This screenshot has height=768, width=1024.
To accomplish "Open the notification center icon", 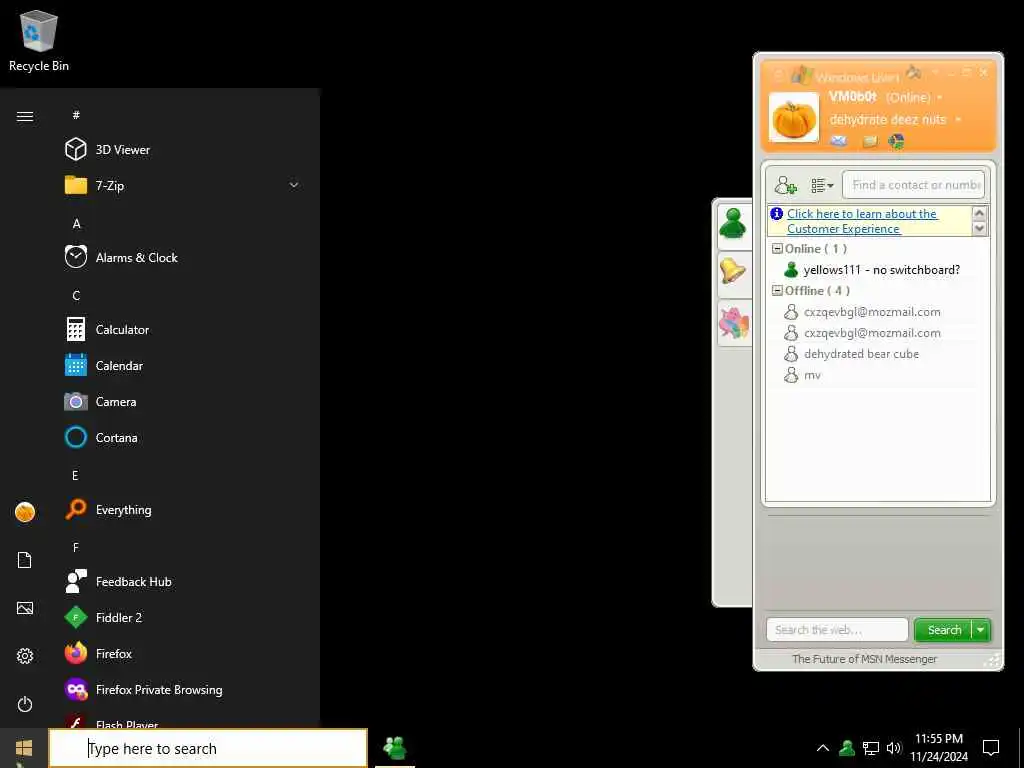I will coord(991,748).
